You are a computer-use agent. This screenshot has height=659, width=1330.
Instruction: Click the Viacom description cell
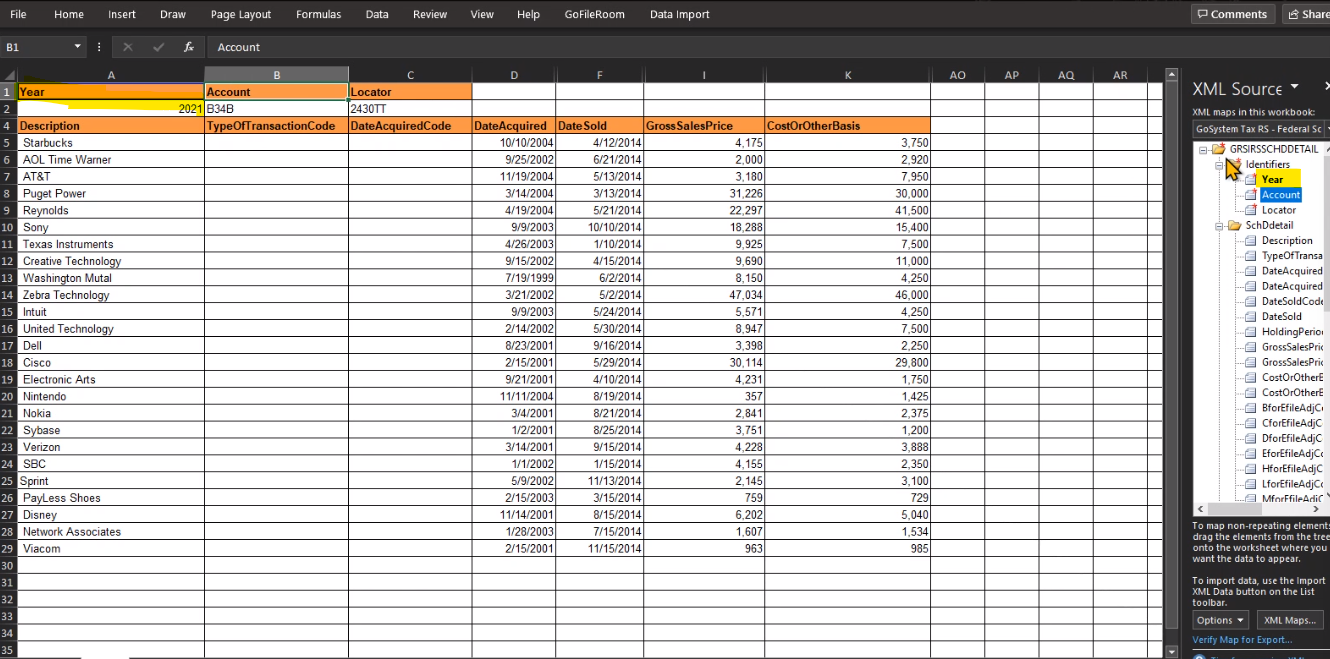pos(111,548)
